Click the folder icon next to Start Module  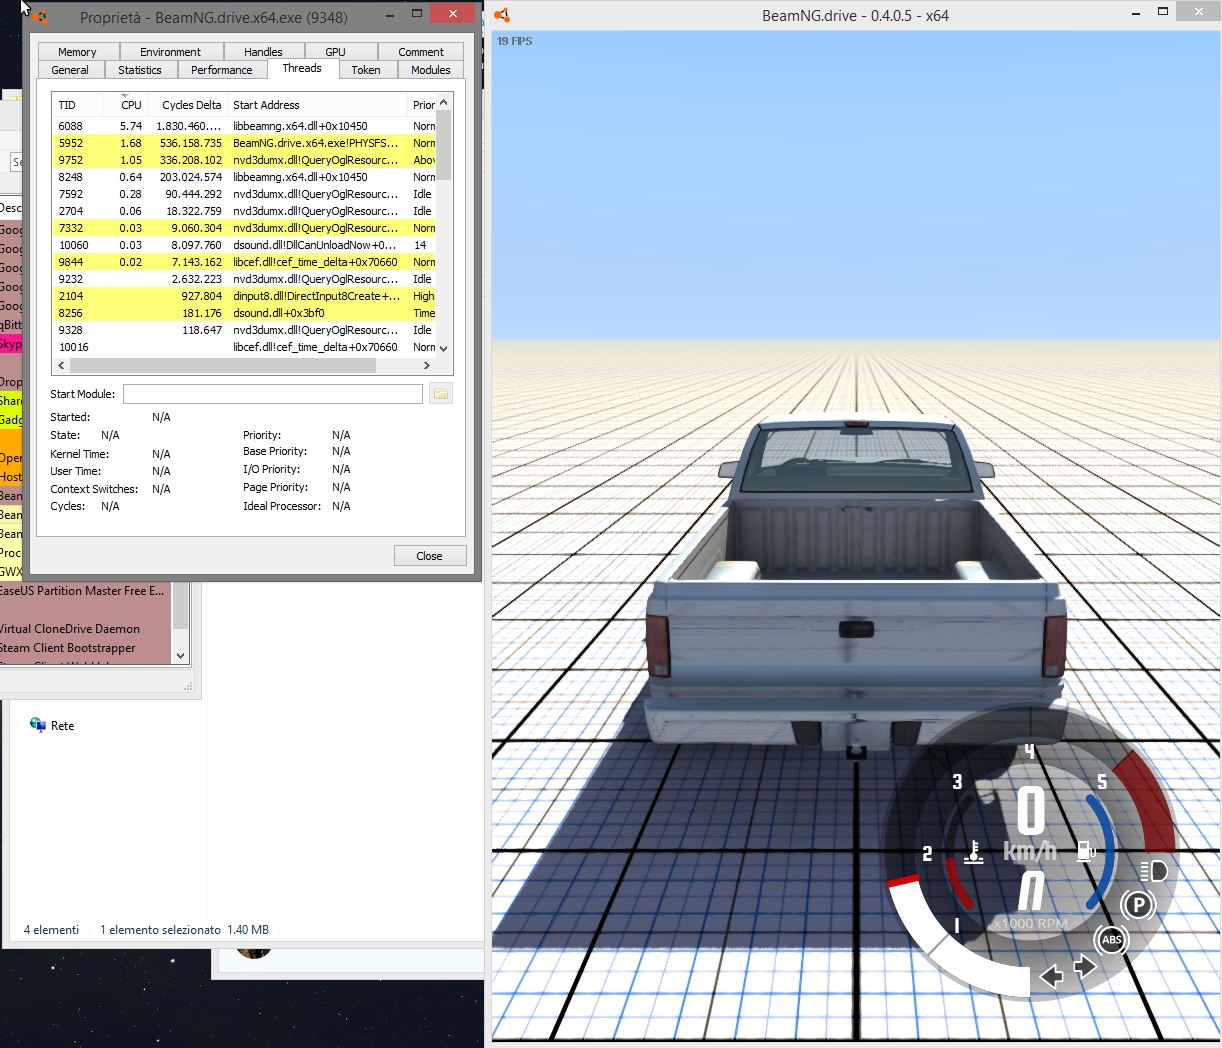[x=440, y=394]
